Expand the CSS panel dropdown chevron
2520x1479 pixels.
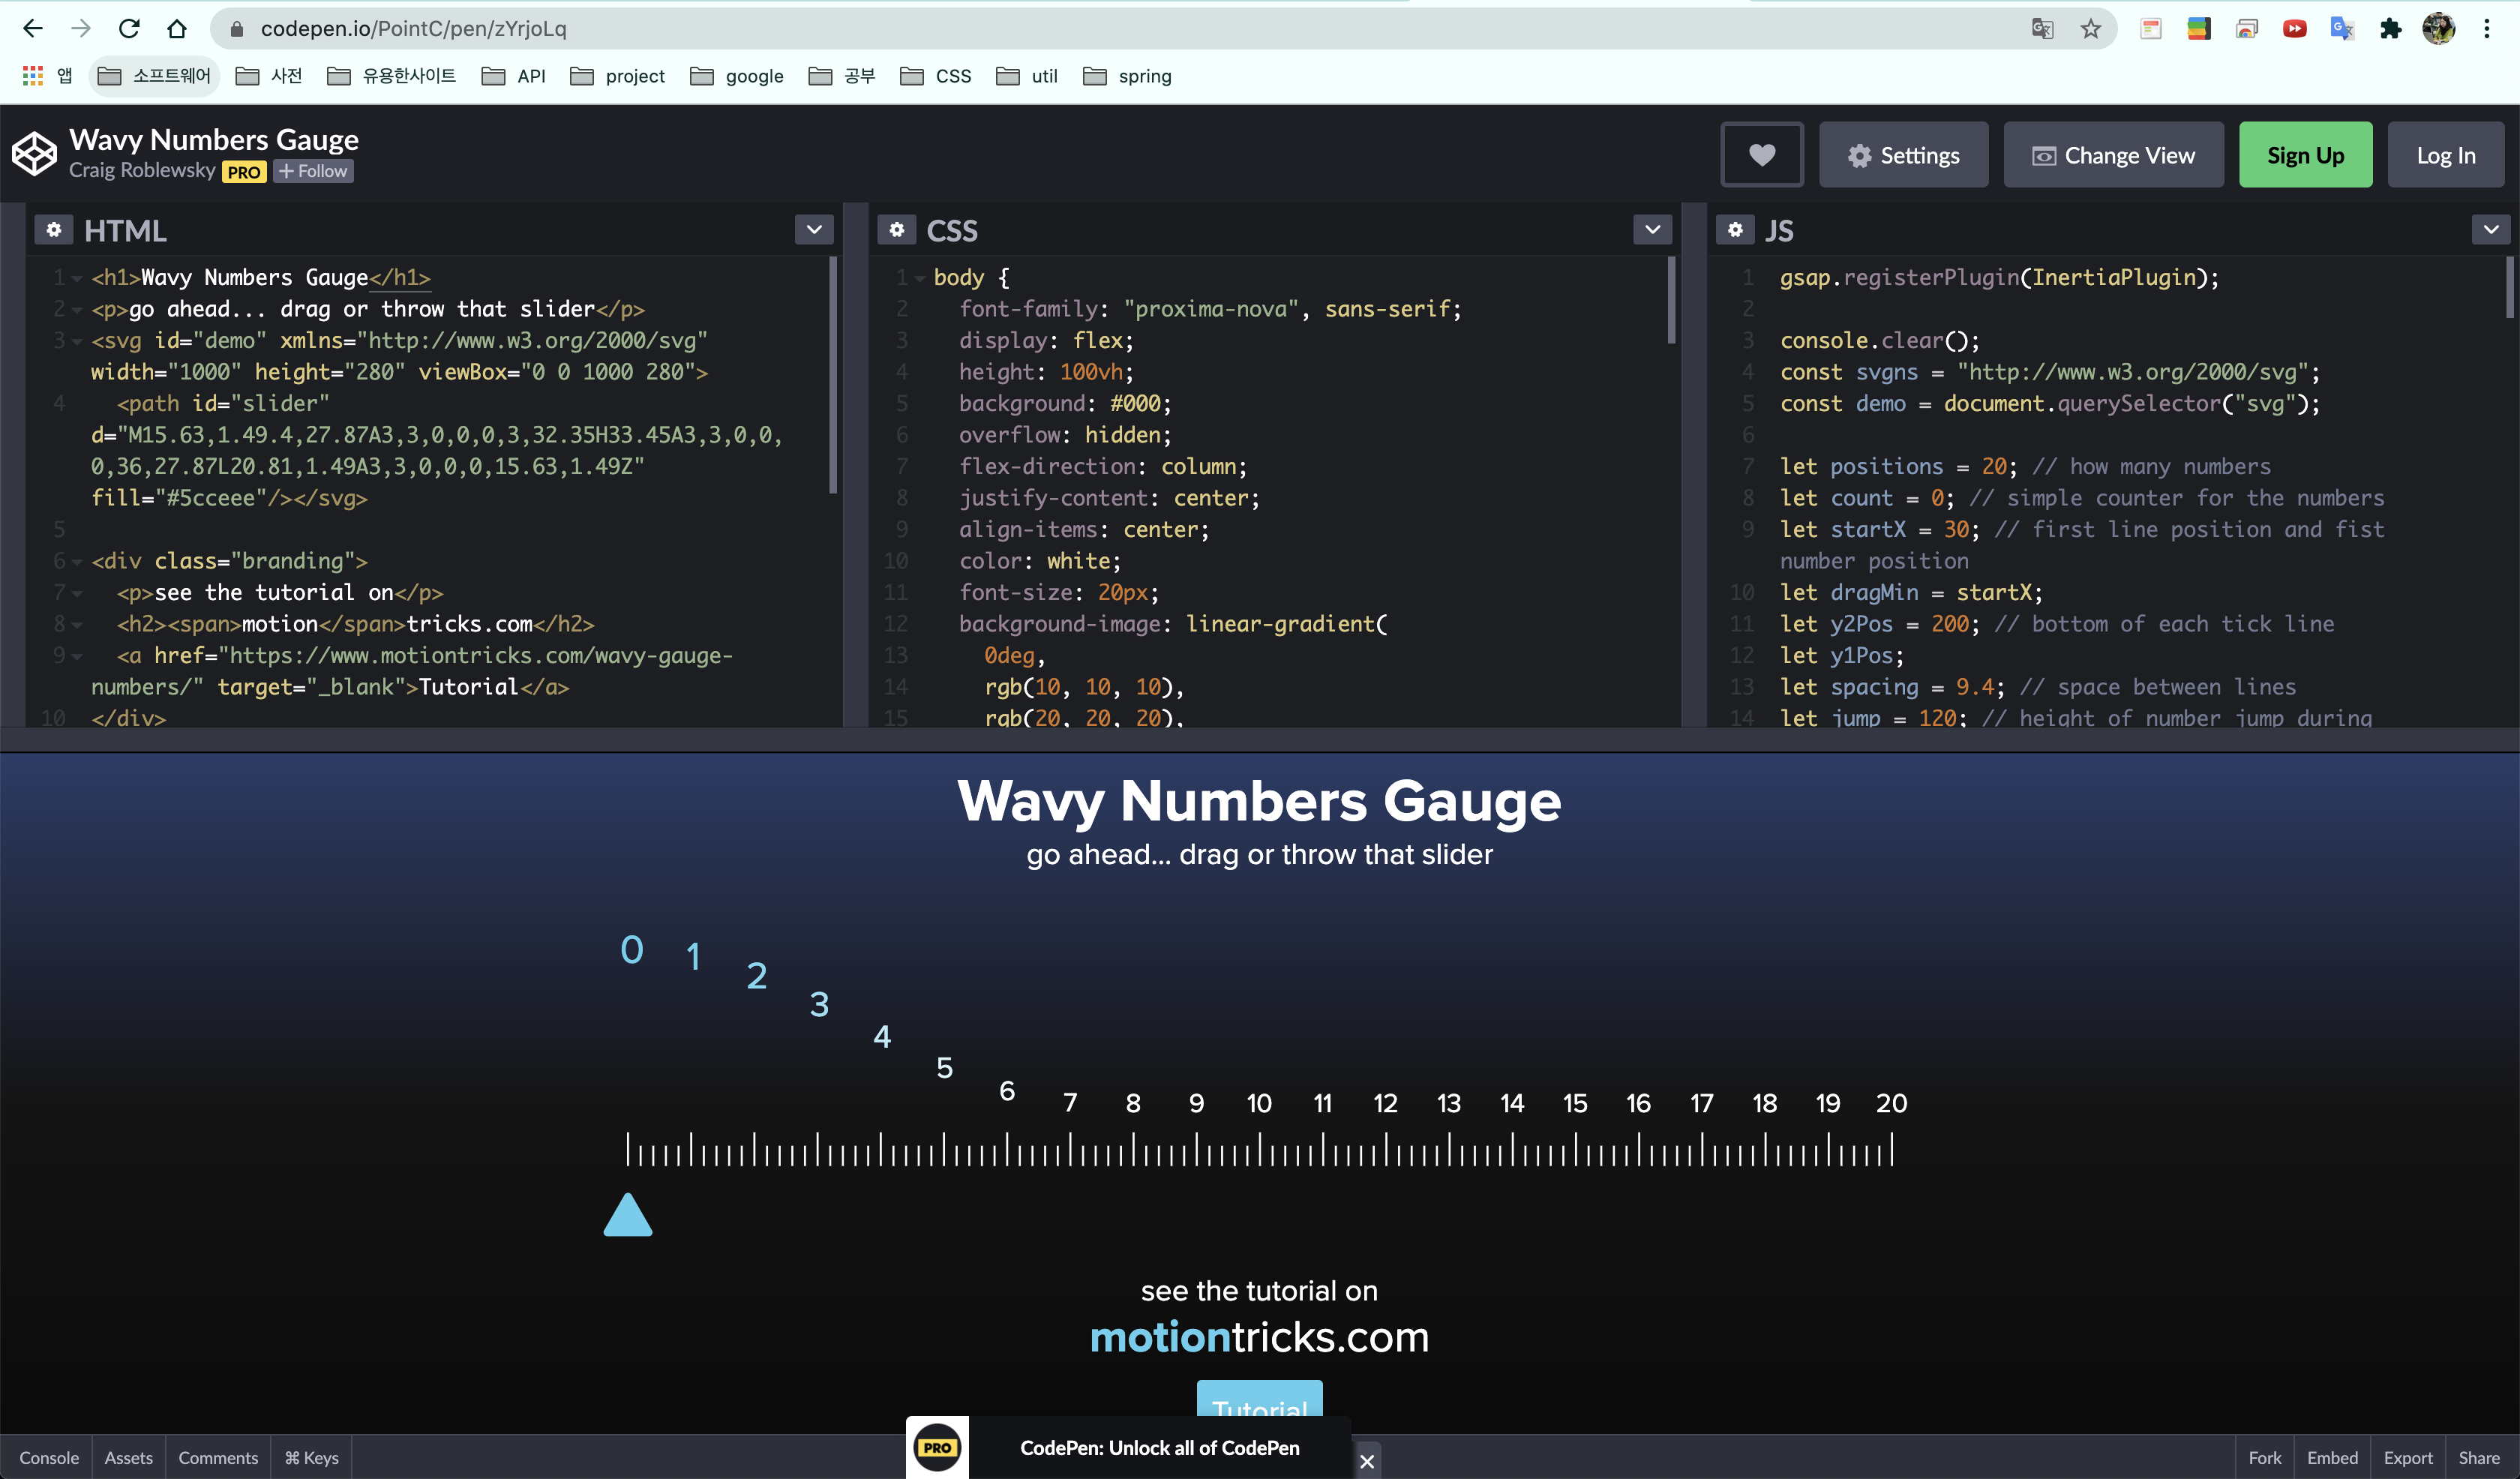click(x=1652, y=230)
